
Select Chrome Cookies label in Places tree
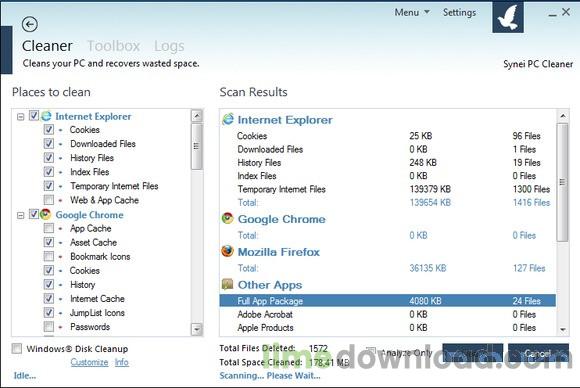click(85, 271)
